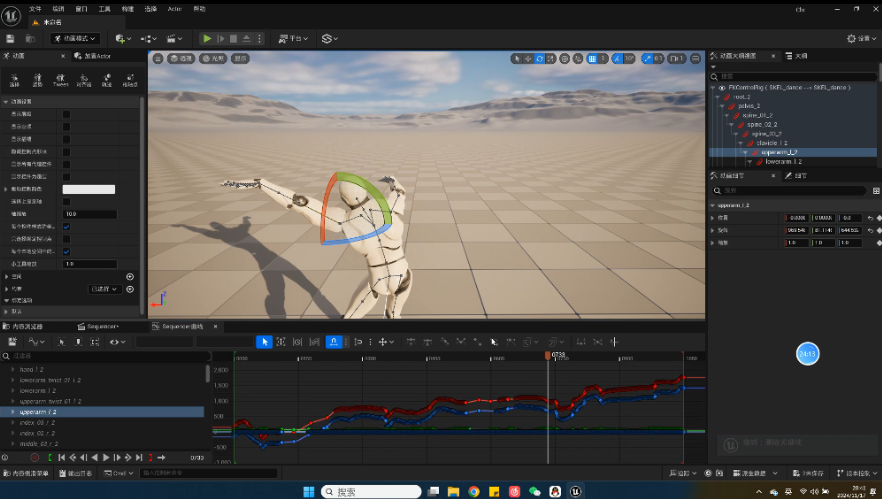Toggle viewport scale snapping icon
This screenshot has height=499, width=882.
[647, 59]
